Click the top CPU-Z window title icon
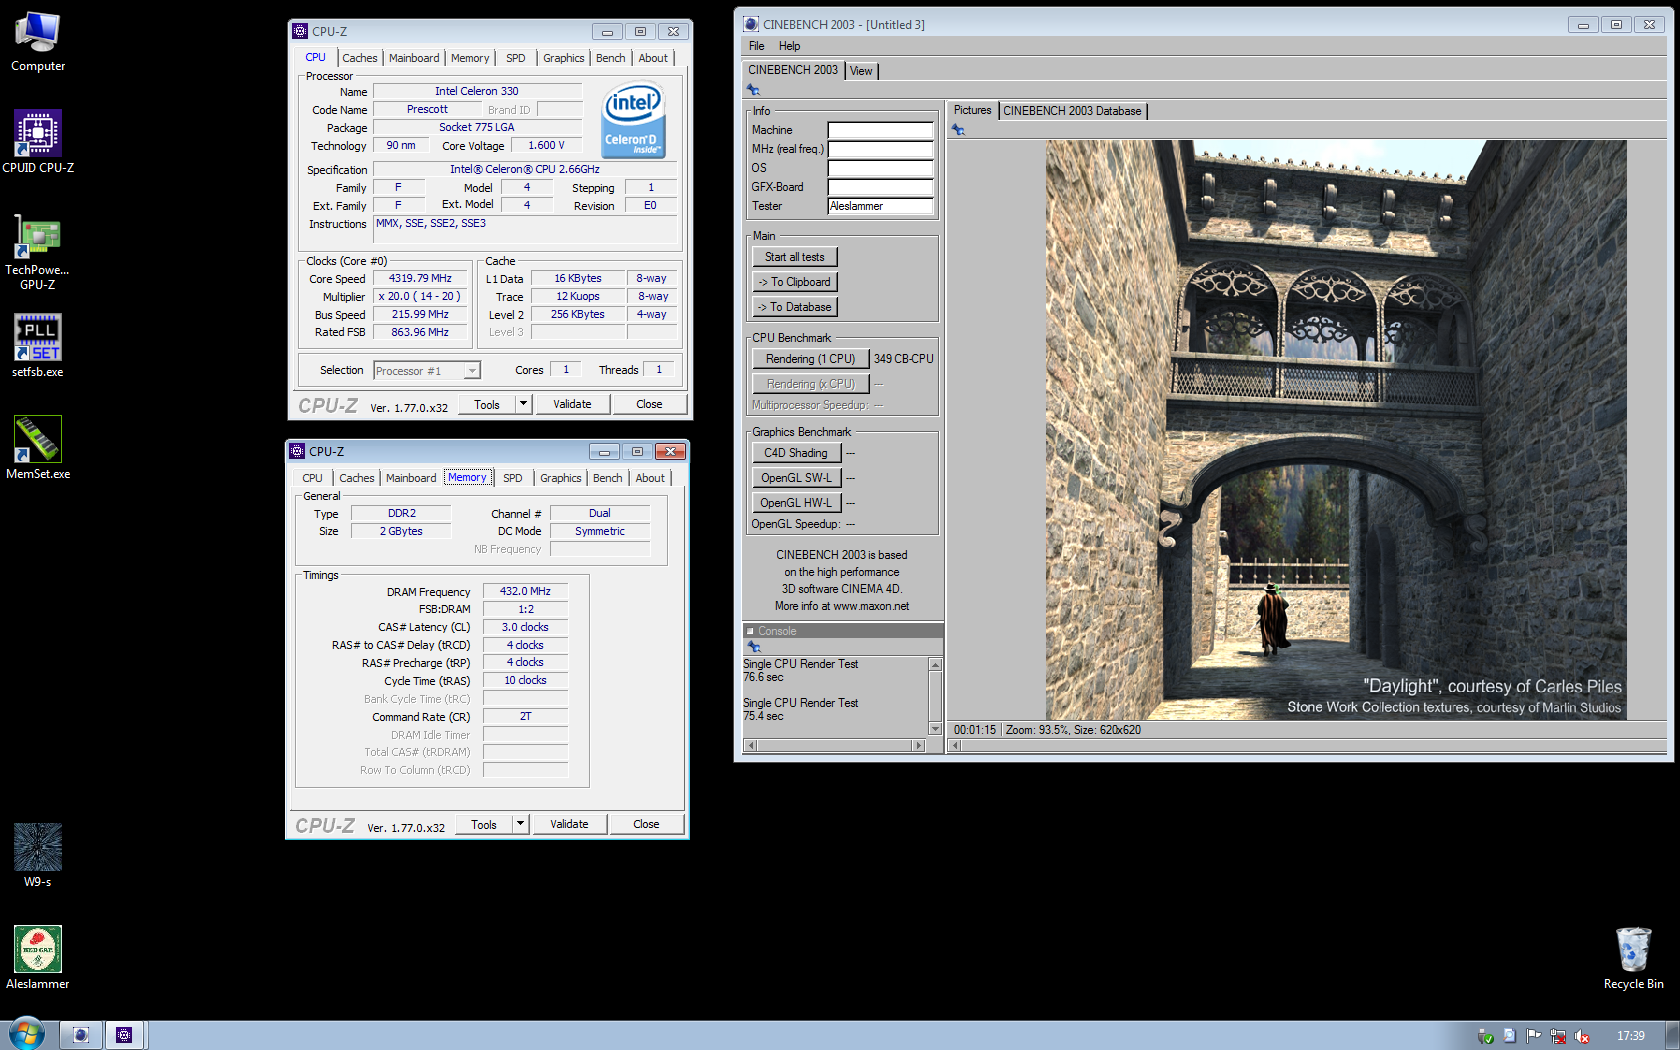This screenshot has width=1680, height=1050. pyautogui.click(x=300, y=31)
